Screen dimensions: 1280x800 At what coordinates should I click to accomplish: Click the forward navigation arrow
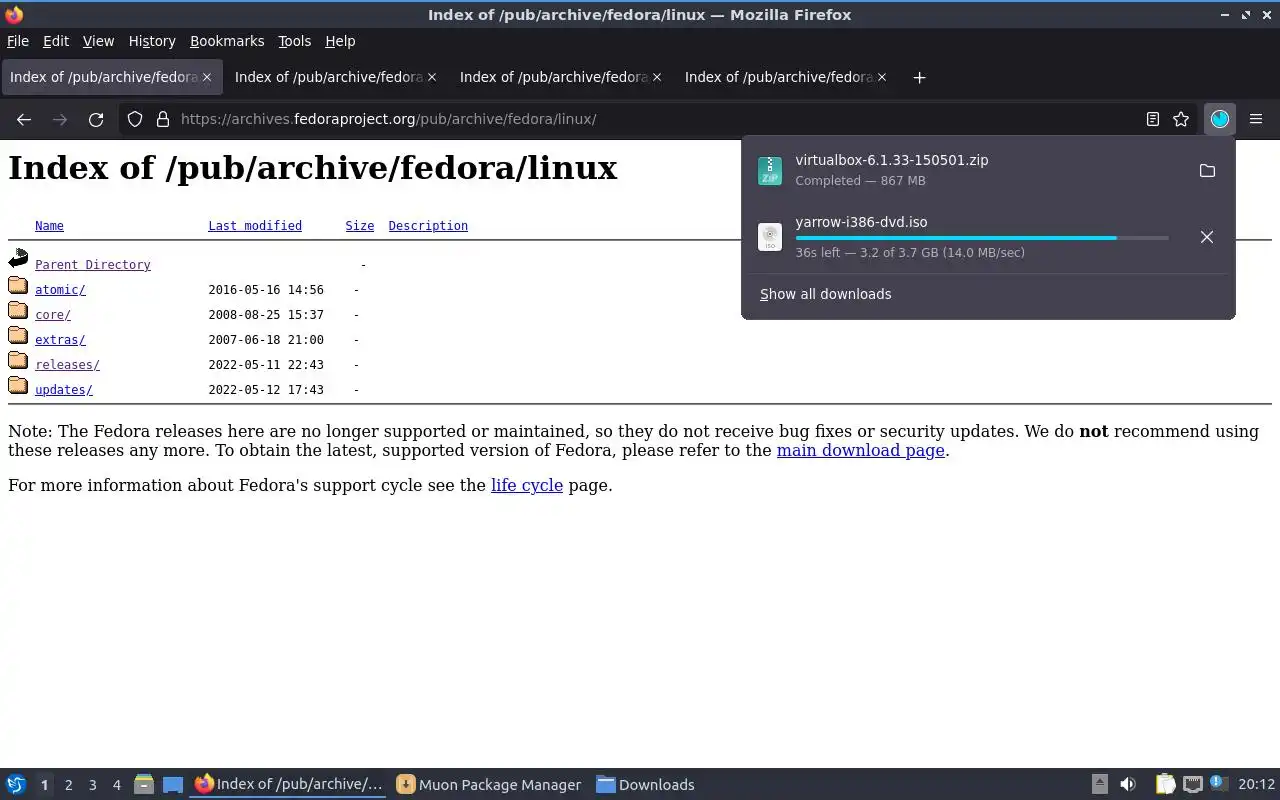click(x=60, y=119)
